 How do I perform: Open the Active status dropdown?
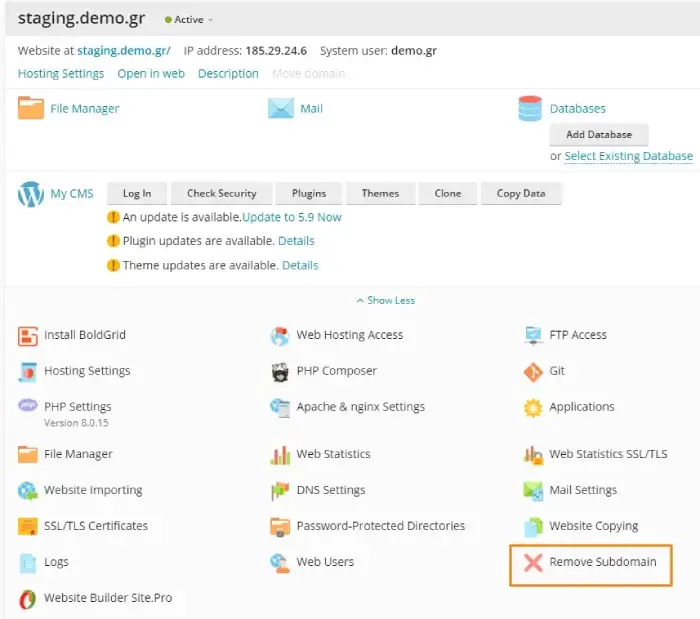click(x=189, y=20)
